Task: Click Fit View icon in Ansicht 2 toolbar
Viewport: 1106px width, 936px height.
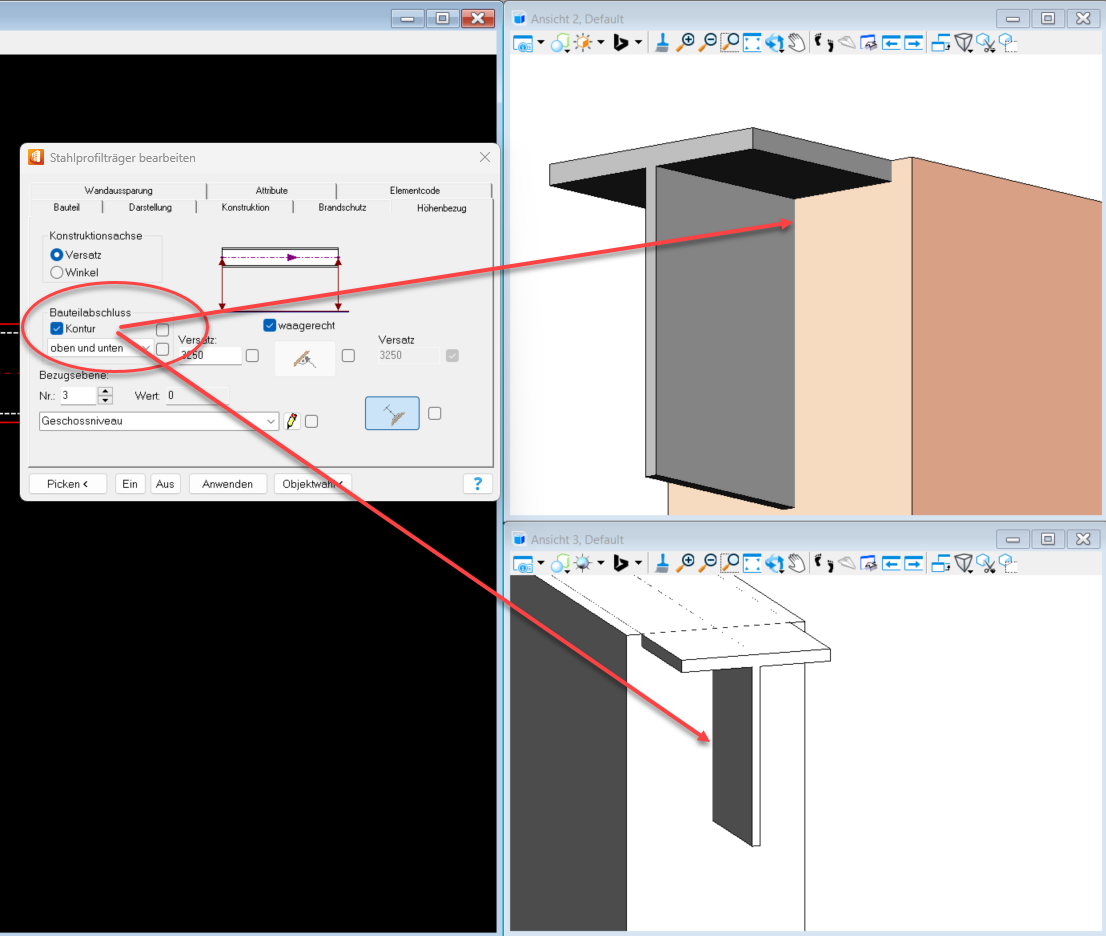Action: (752, 43)
